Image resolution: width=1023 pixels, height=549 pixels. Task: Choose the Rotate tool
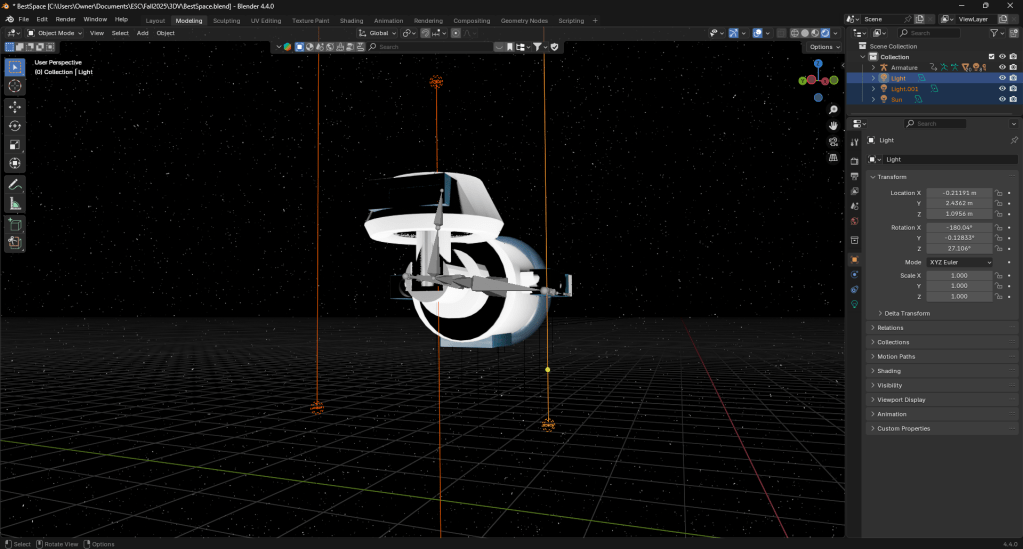click(x=15, y=126)
